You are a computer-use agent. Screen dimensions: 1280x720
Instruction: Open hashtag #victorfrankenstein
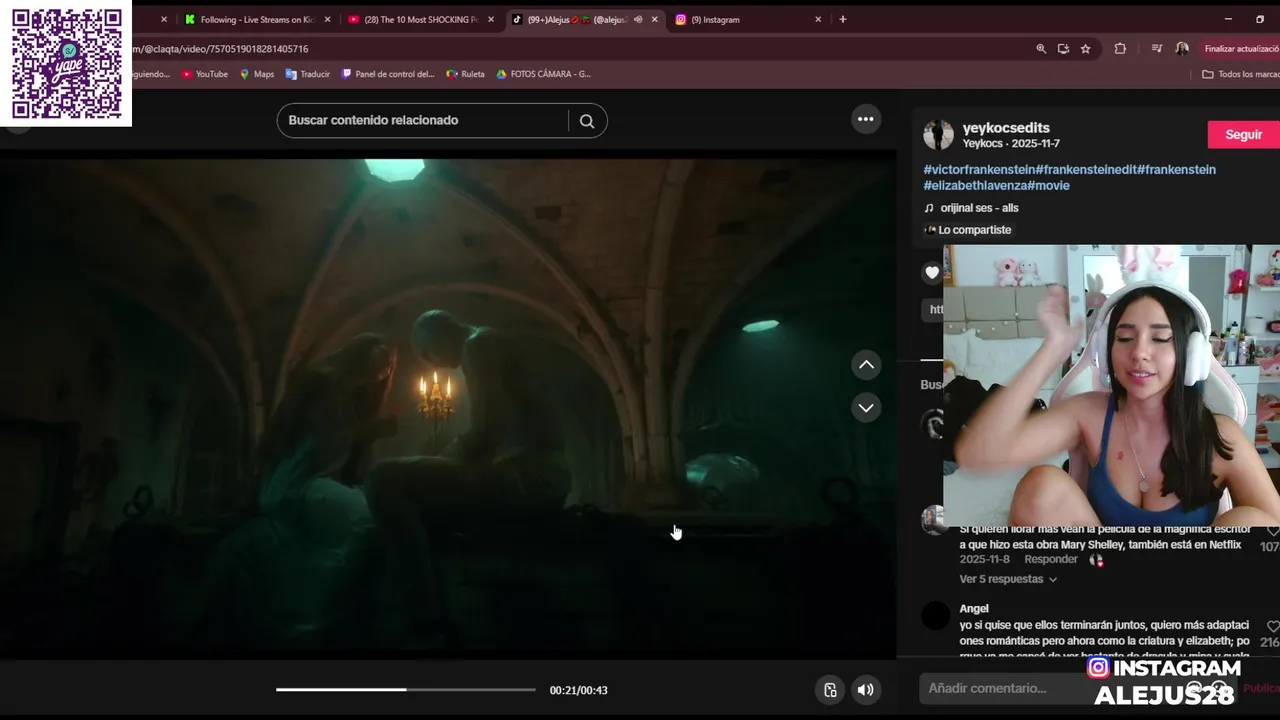[x=979, y=170]
